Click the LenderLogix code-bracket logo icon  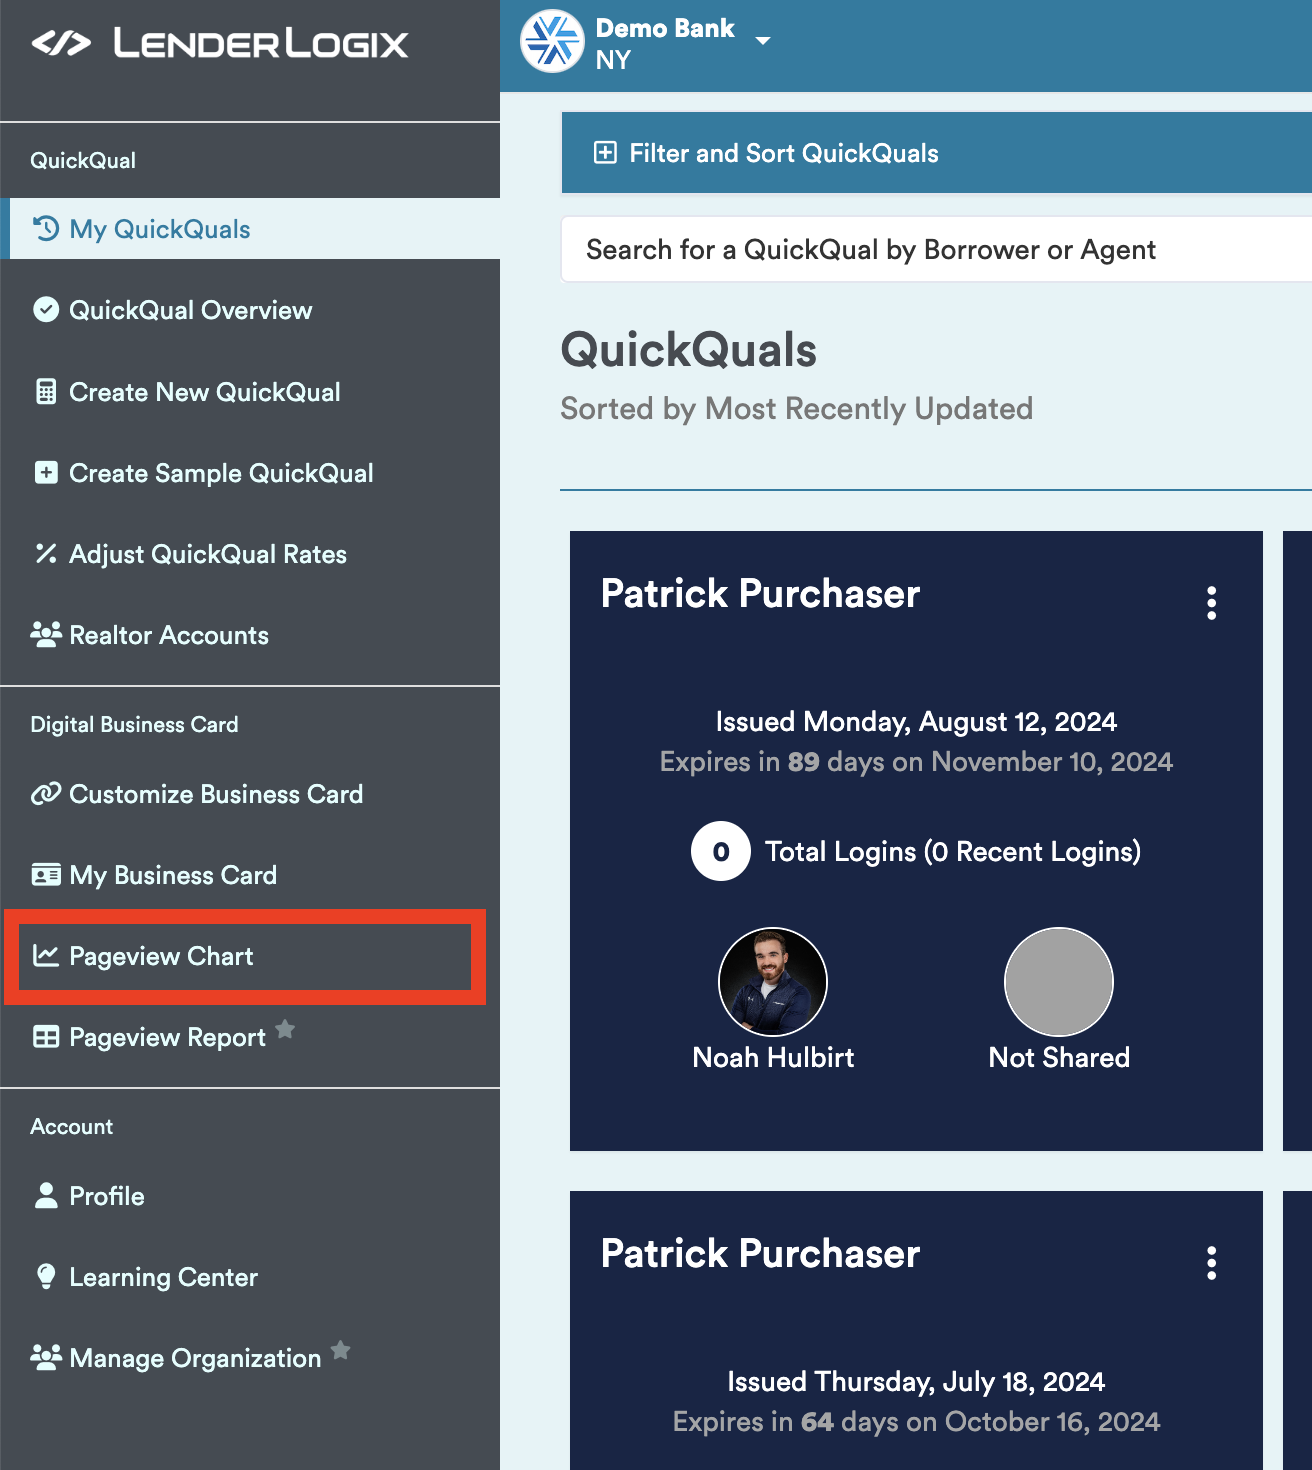coord(61,43)
